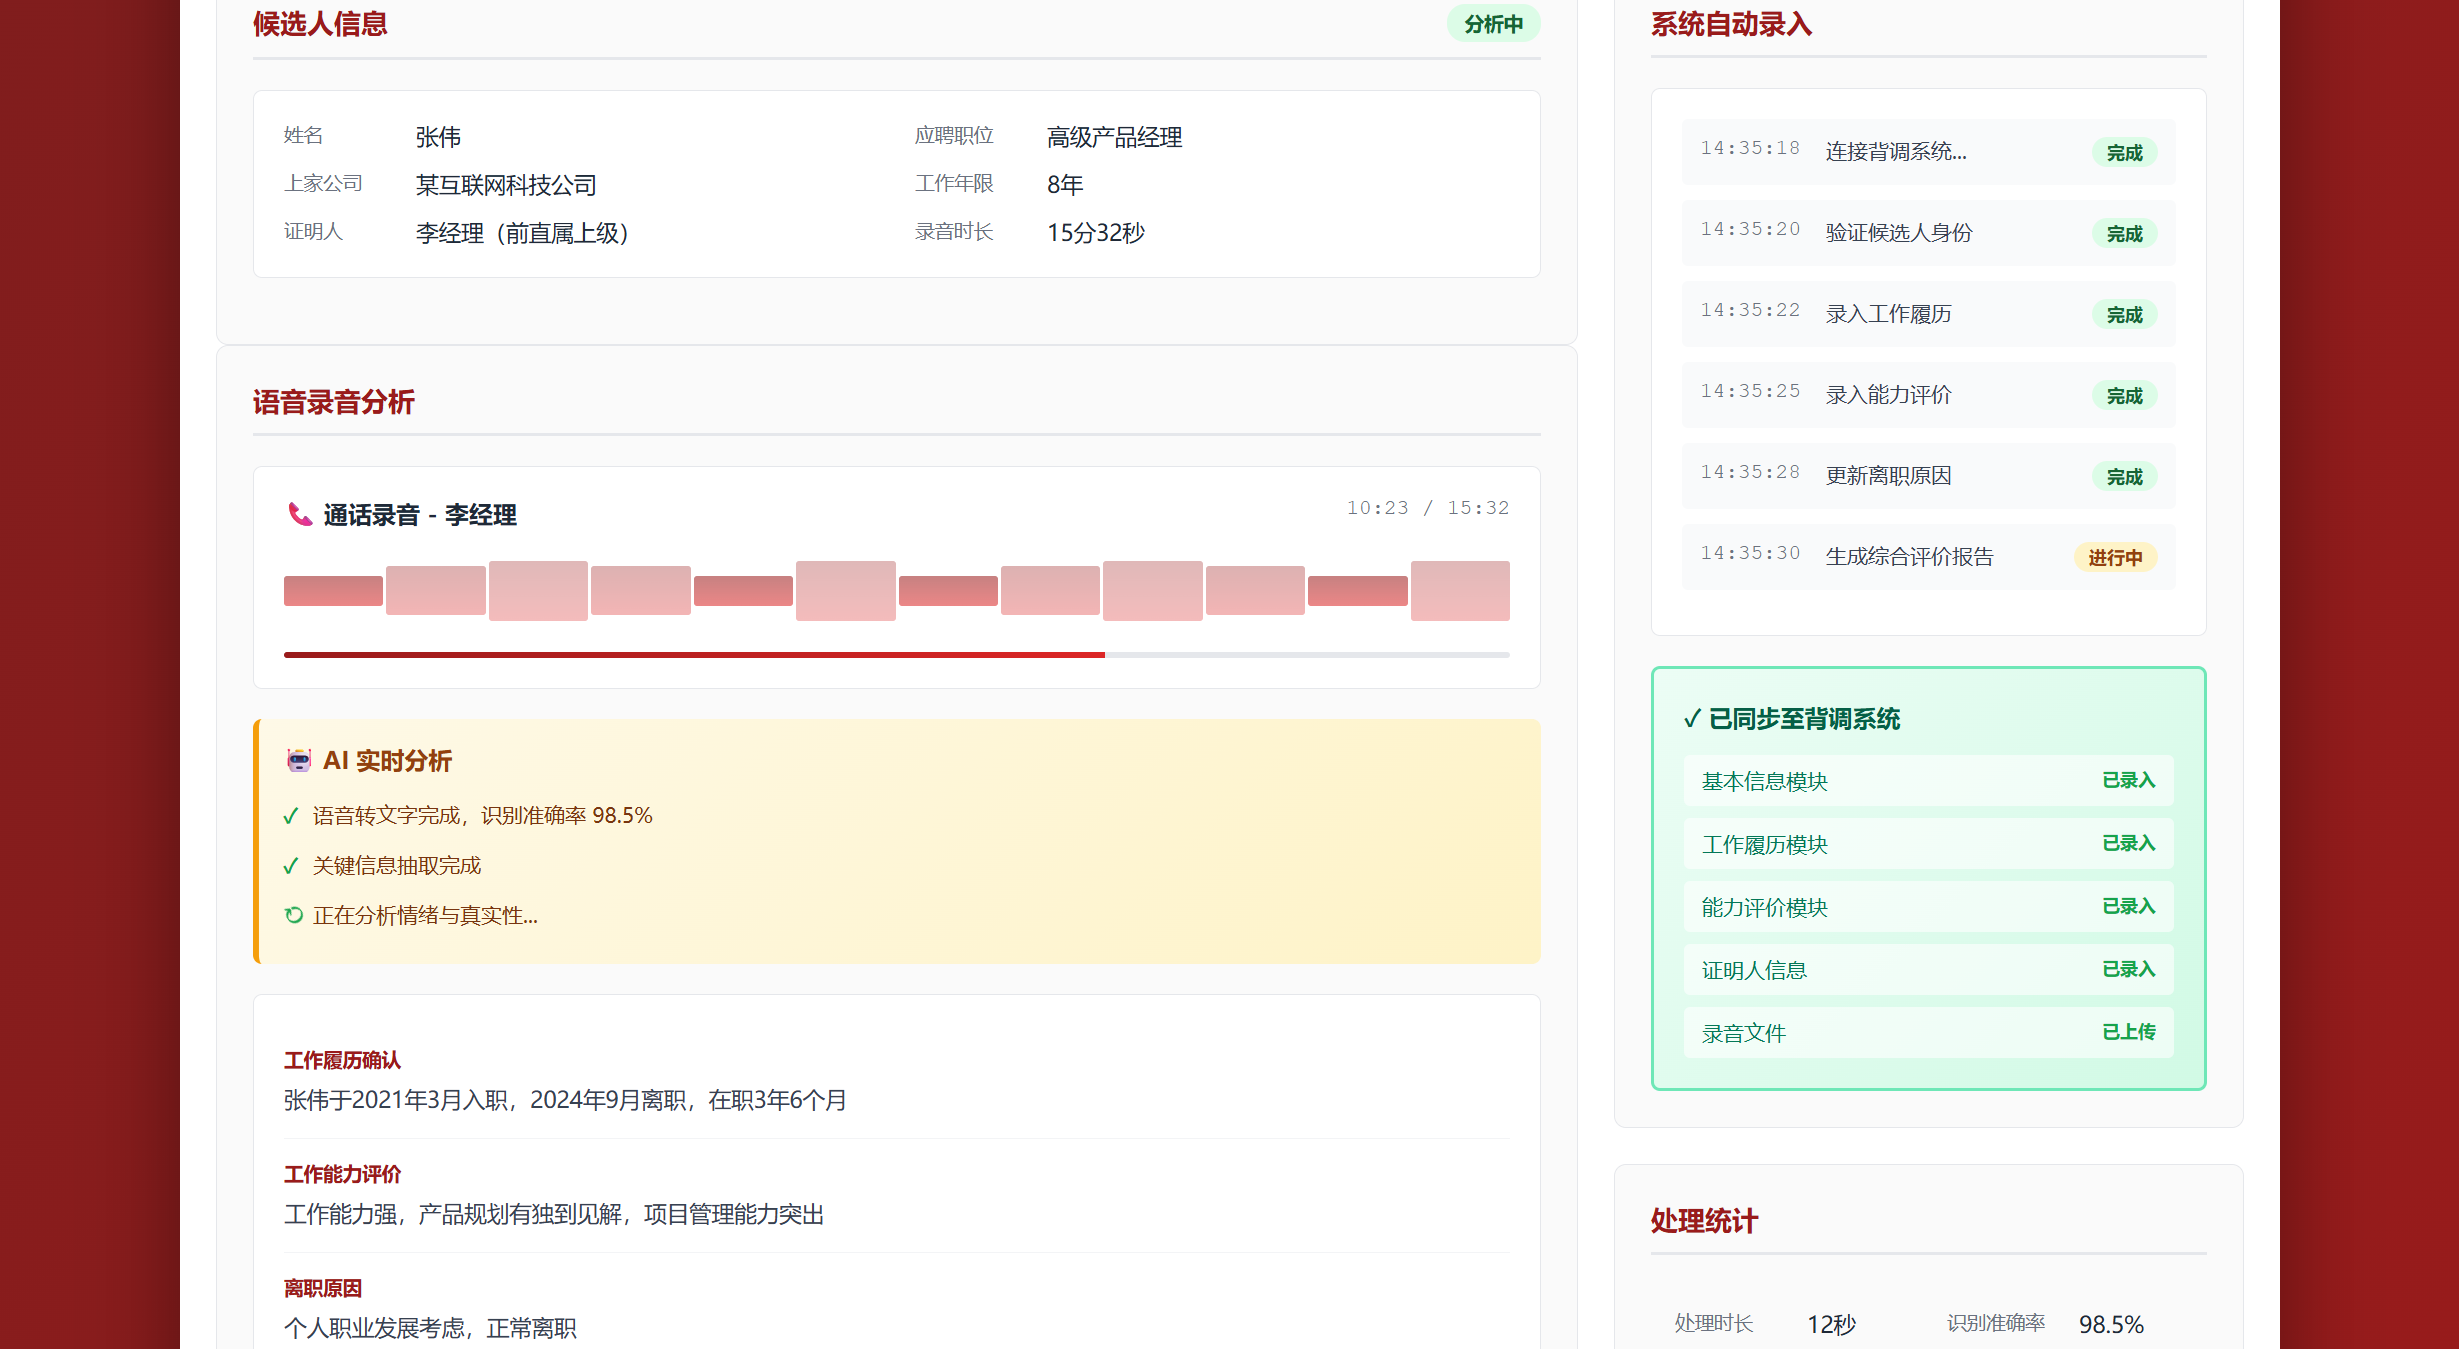Screen dimensions: 2459x1349
Task: Click the phone icon beside 通话录音 - 李经理
Action: pos(297,515)
